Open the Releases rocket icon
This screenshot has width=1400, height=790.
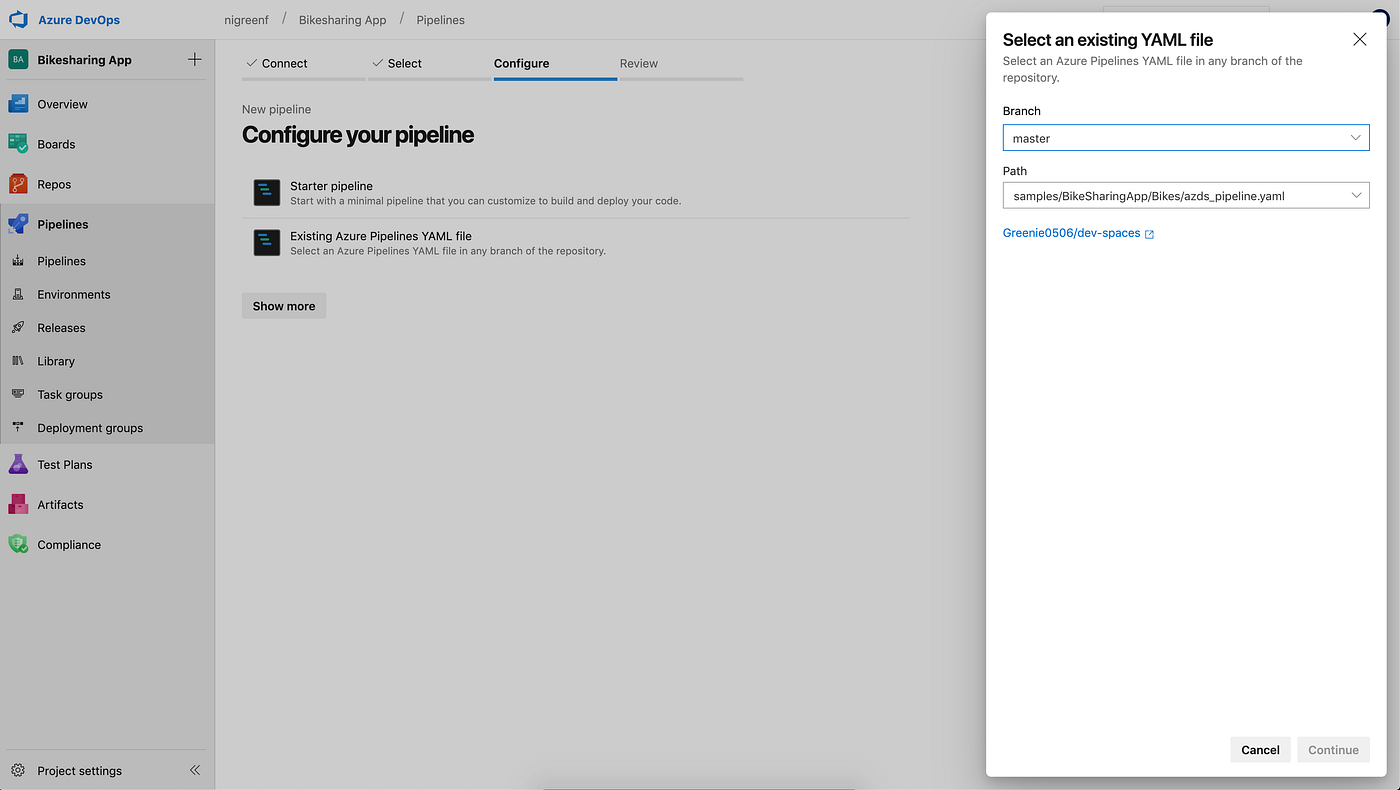tap(18, 327)
